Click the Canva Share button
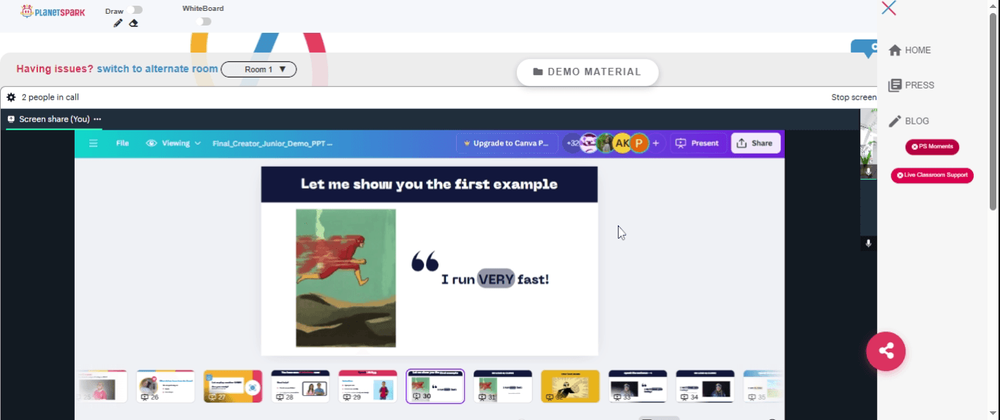 point(755,143)
